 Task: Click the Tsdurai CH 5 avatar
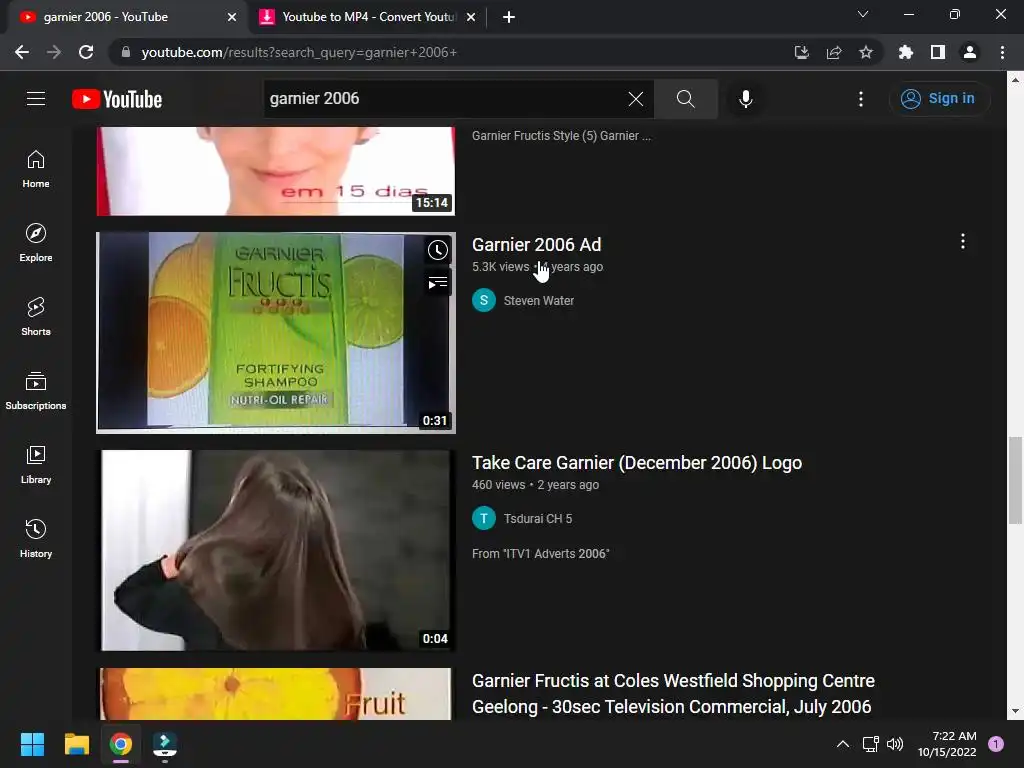click(484, 519)
